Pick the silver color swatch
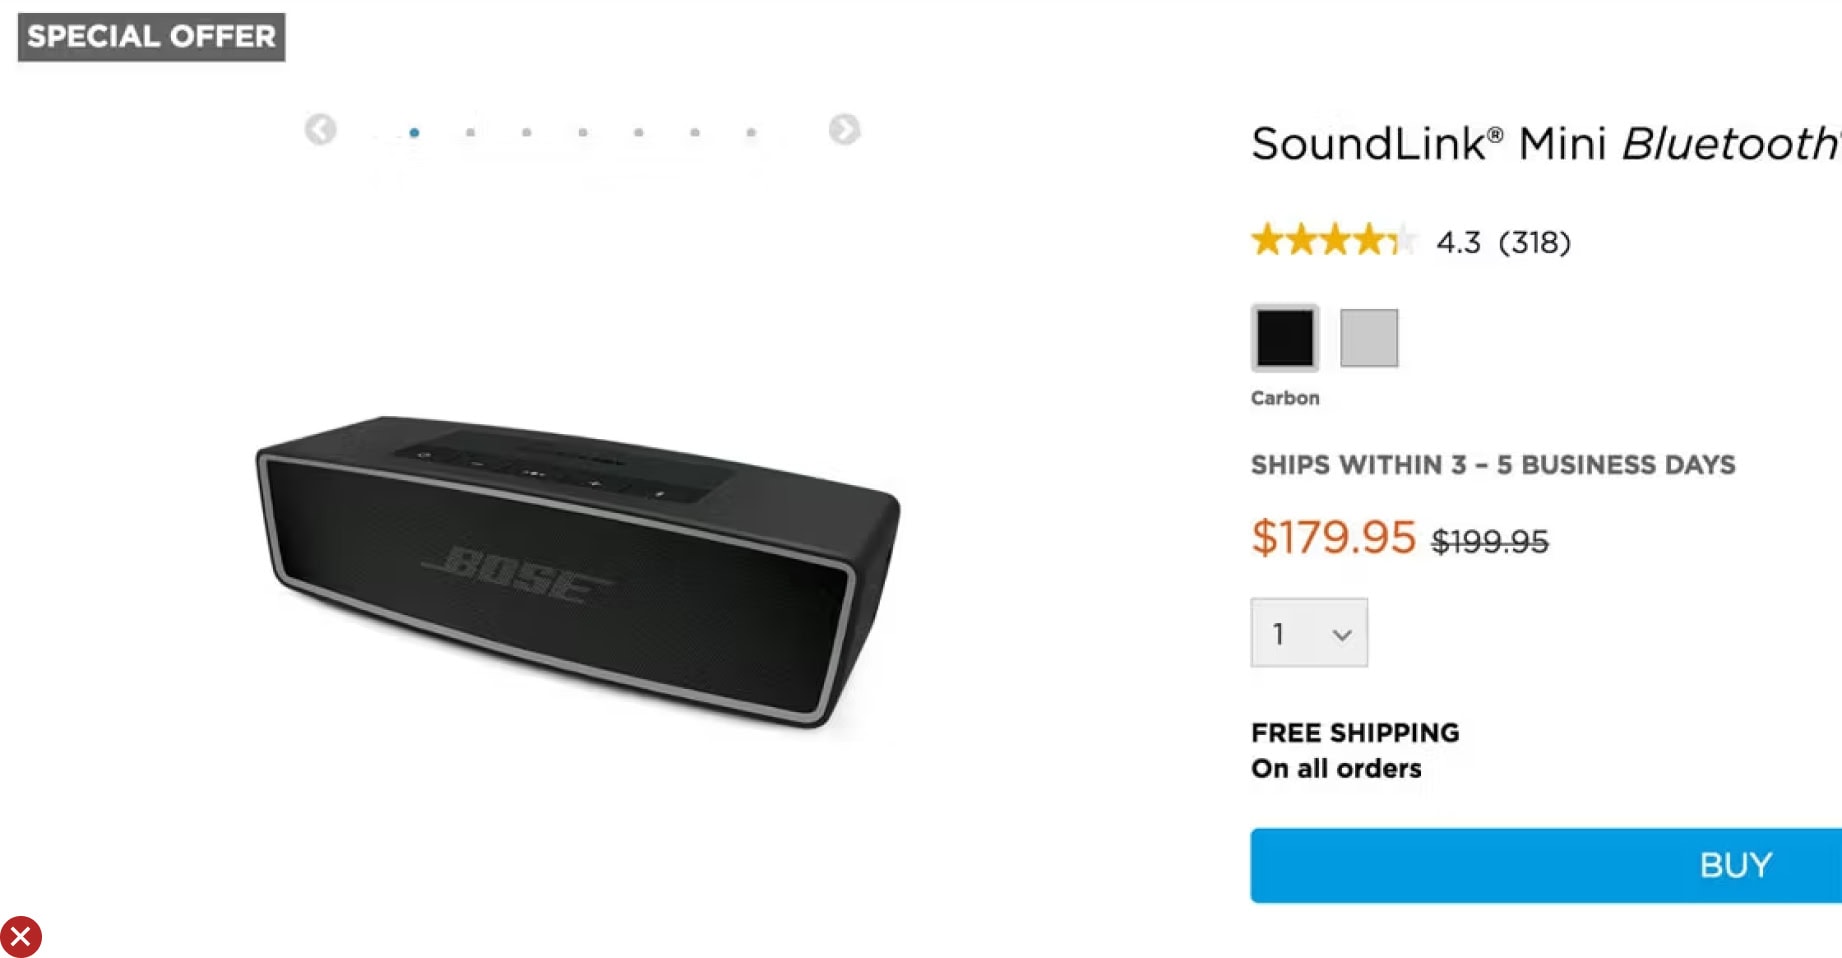Screen dimensions: 1842x958 1369,338
